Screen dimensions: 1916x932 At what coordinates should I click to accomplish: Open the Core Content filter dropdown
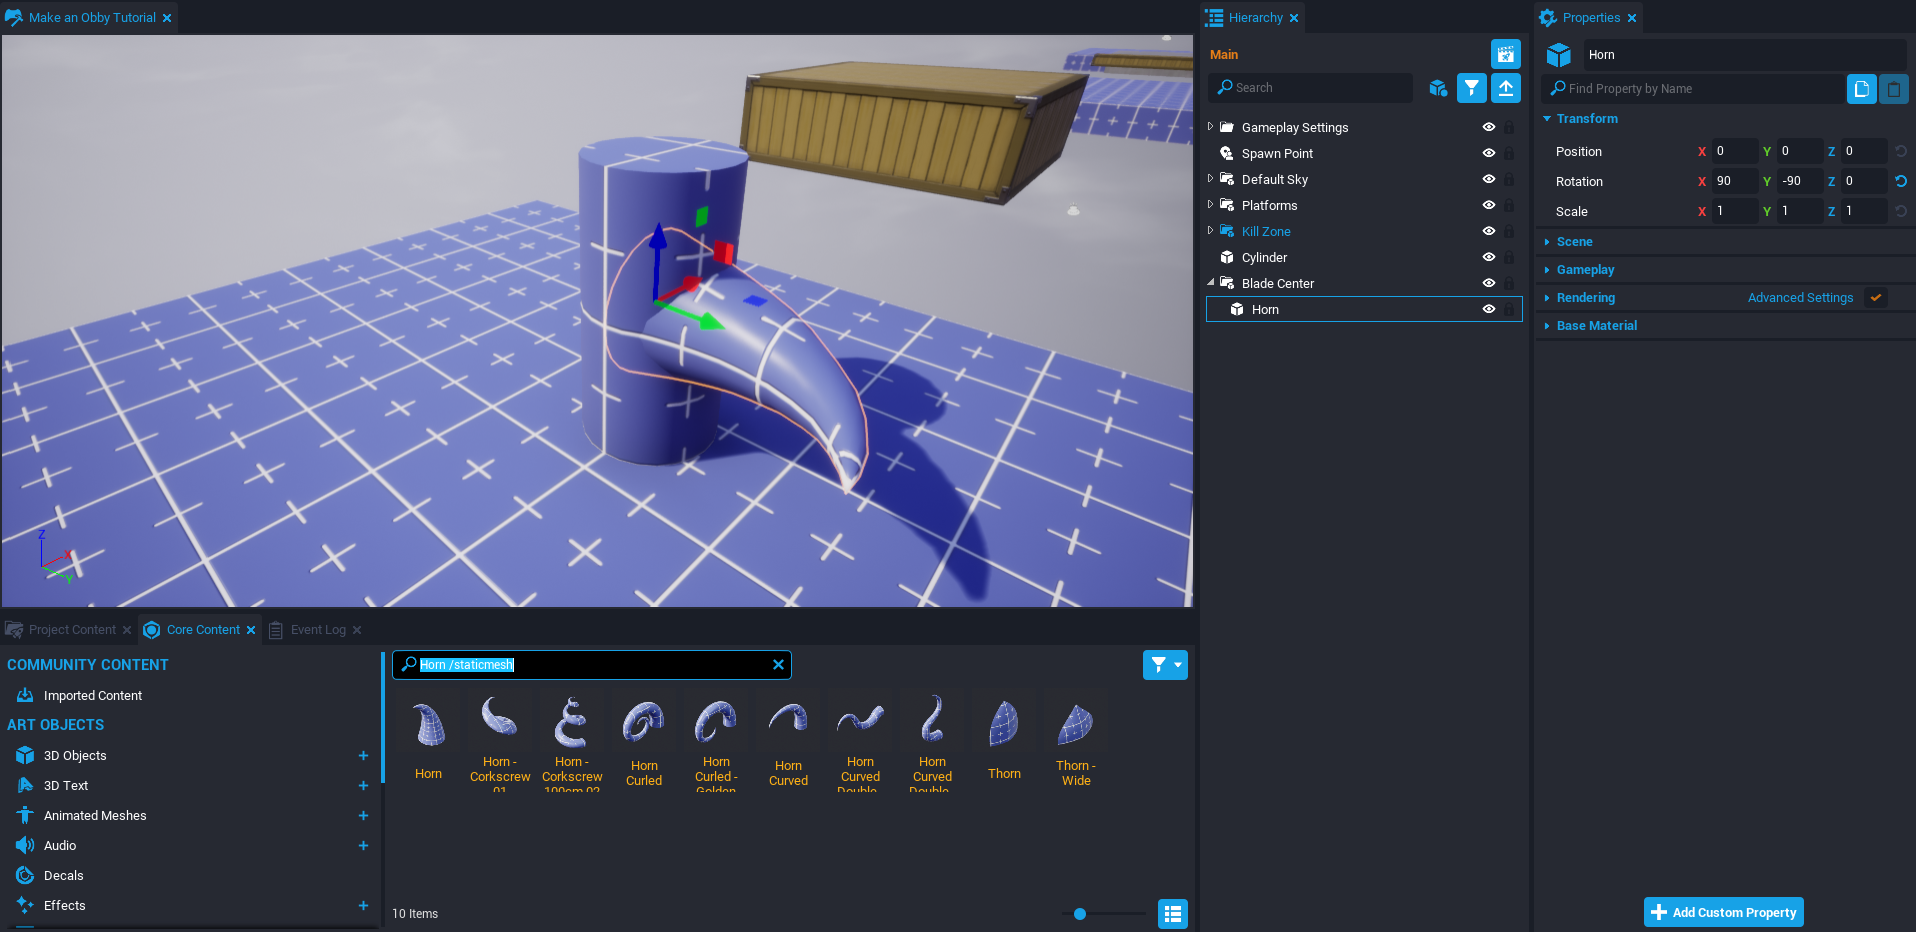tap(1165, 665)
